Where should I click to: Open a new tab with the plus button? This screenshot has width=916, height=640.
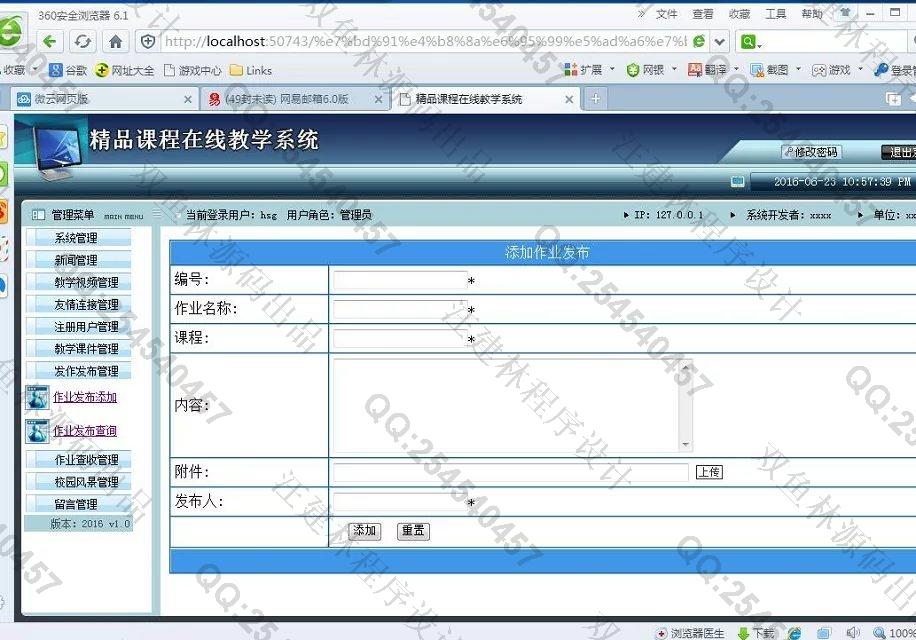(595, 99)
